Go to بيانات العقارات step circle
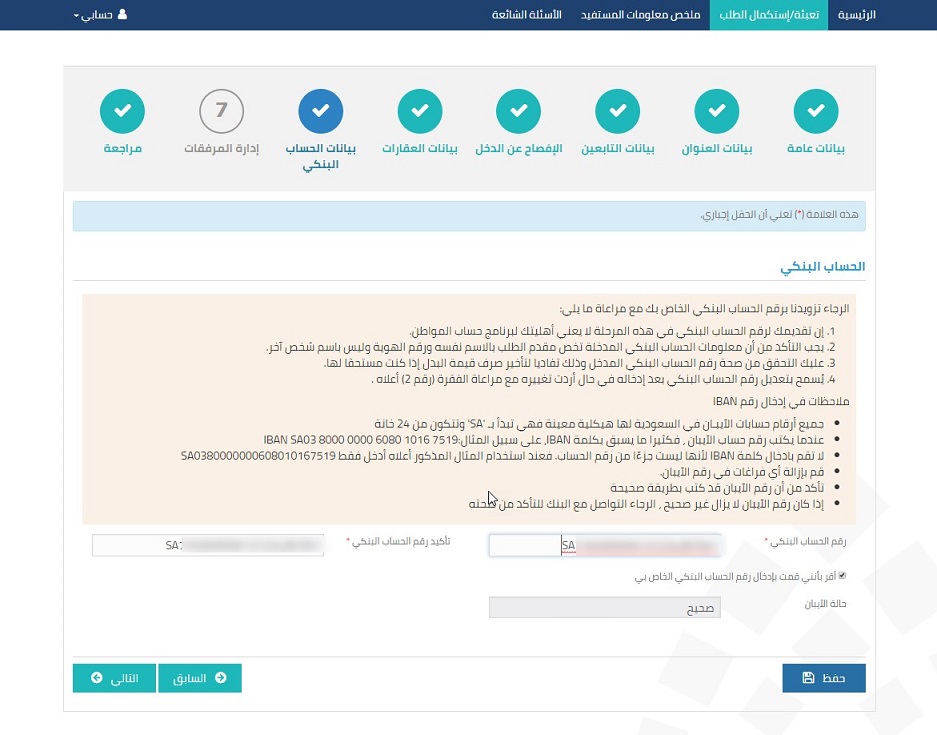Viewport: 937px width, 735px height. click(x=419, y=111)
